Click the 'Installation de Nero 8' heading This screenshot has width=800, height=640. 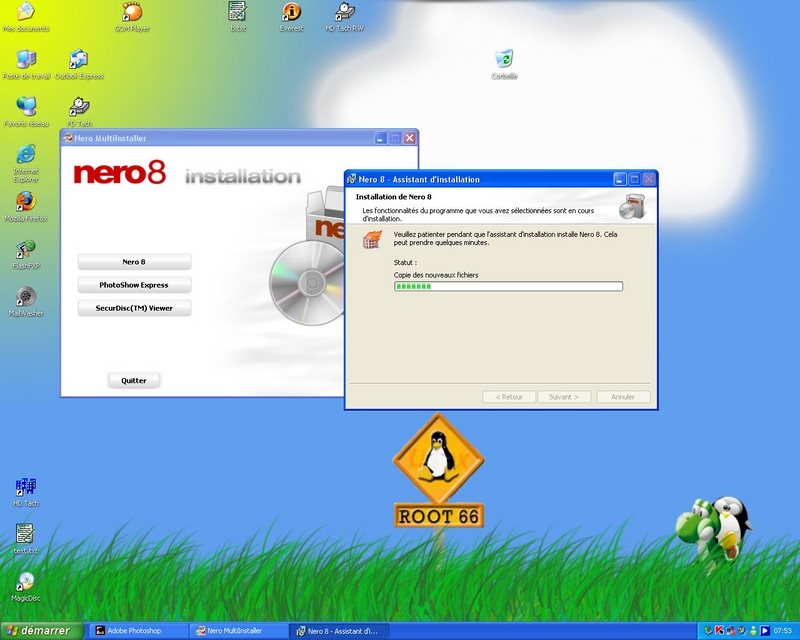(393, 196)
